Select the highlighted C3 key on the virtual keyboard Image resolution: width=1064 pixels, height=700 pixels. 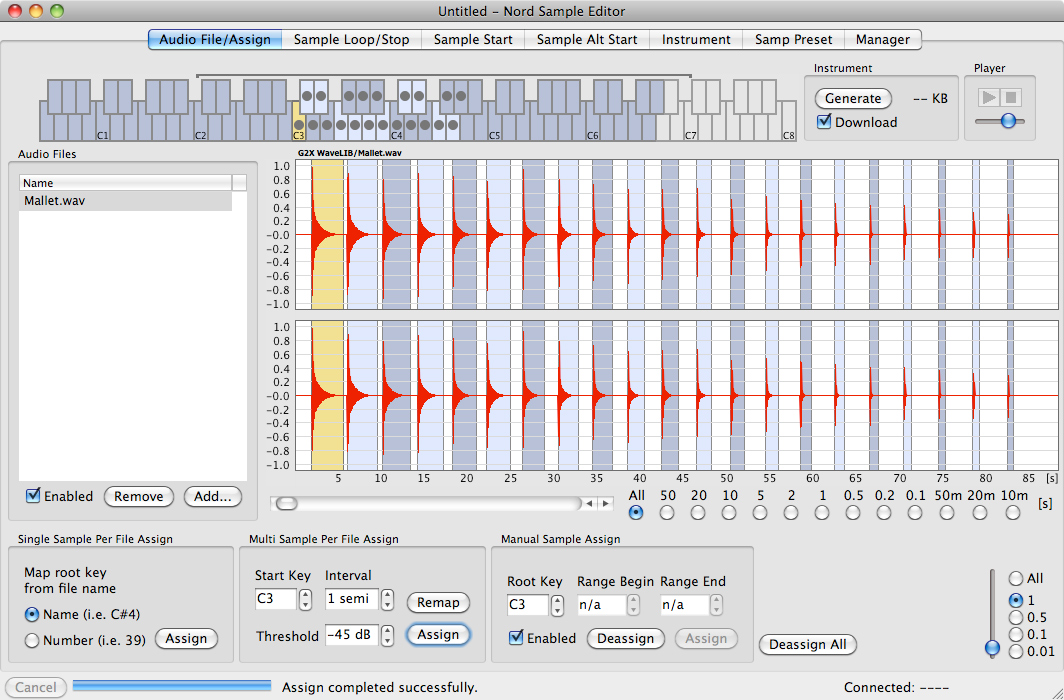pyautogui.click(x=297, y=120)
